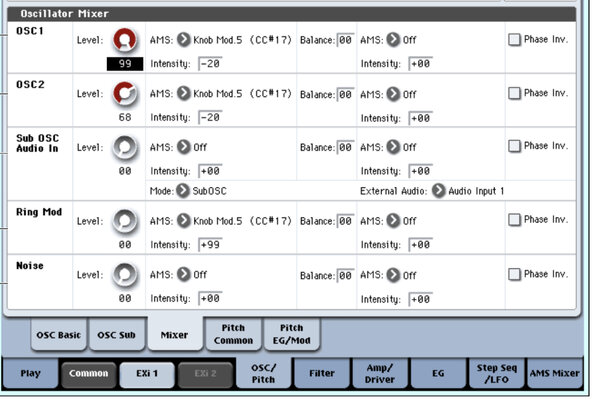Image resolution: width=594 pixels, height=400 pixels.
Task: Click the Sub OSC Level knob
Action: 125,147
